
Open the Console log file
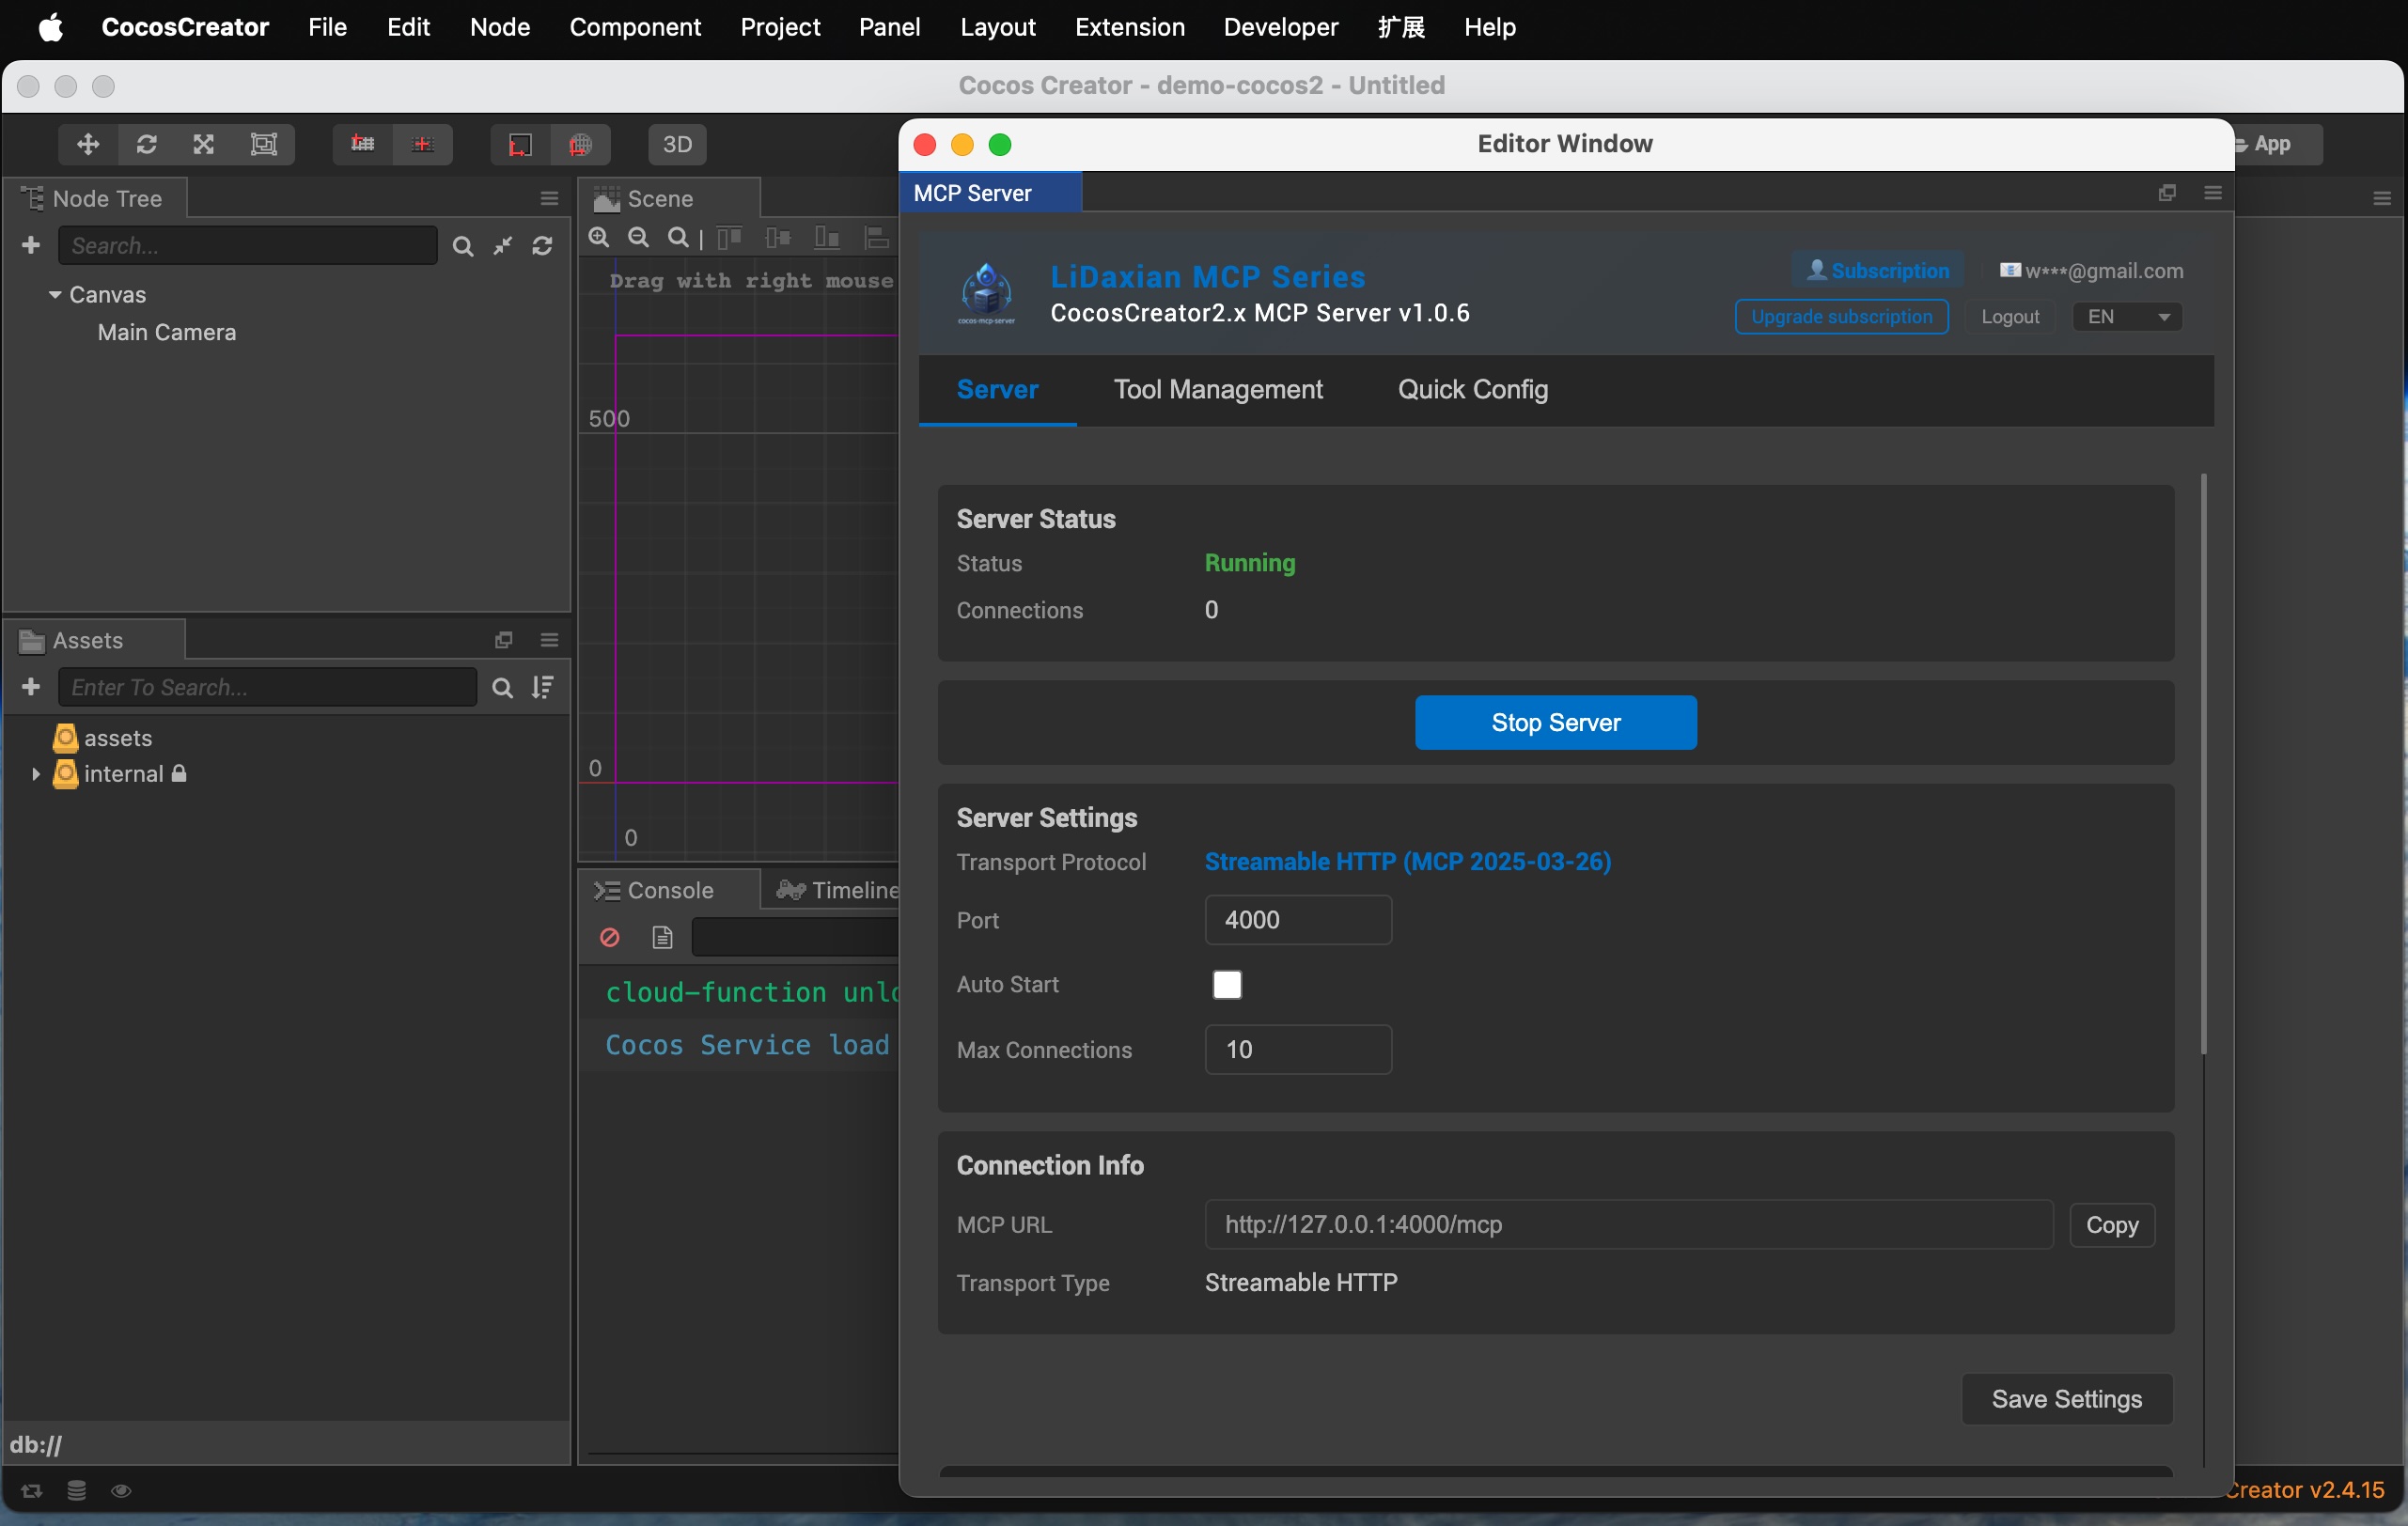(x=662, y=937)
